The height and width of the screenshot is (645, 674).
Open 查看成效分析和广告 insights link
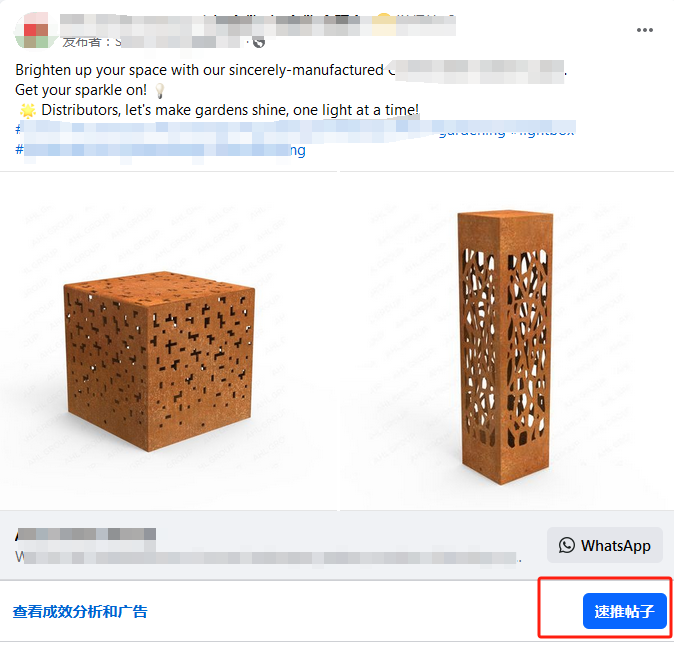[x=80, y=611]
